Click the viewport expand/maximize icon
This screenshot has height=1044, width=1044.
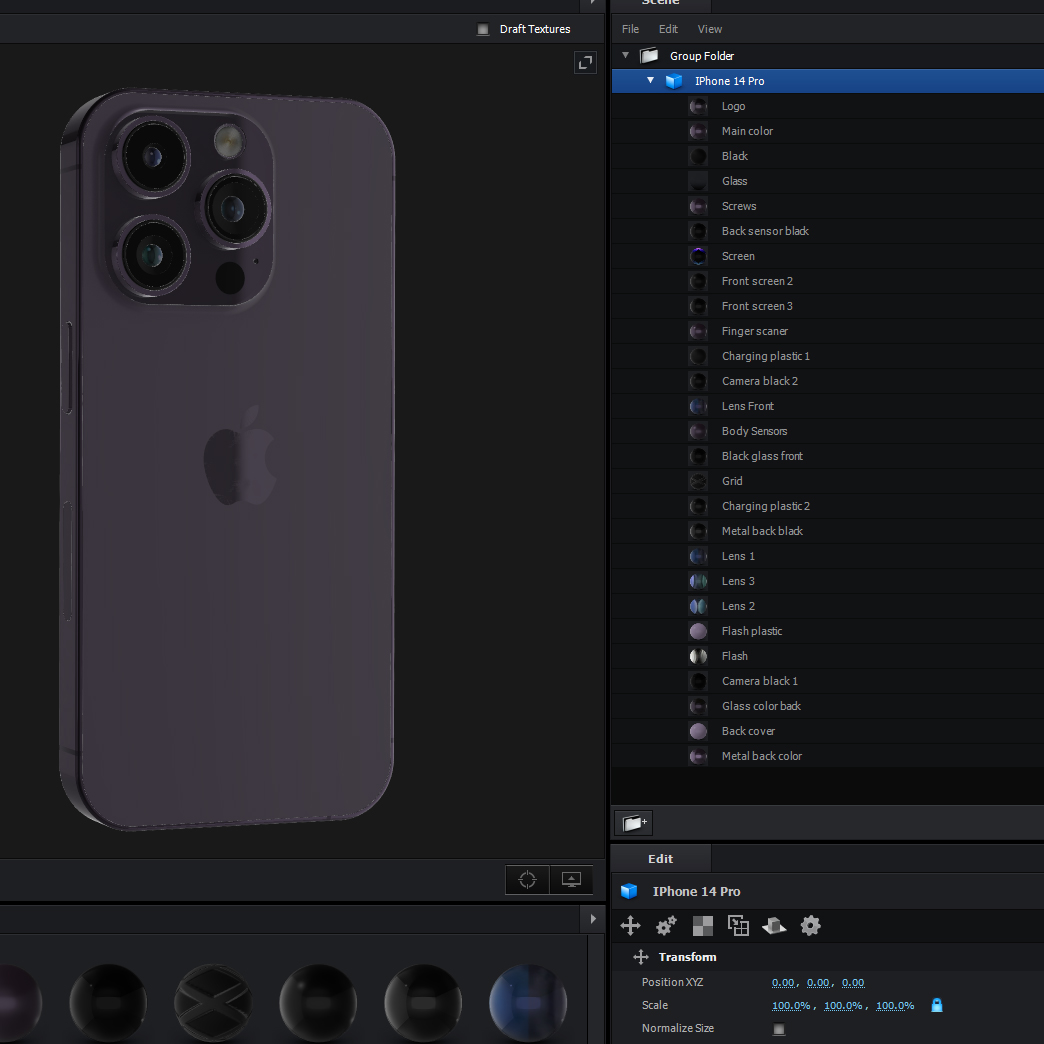[x=585, y=63]
